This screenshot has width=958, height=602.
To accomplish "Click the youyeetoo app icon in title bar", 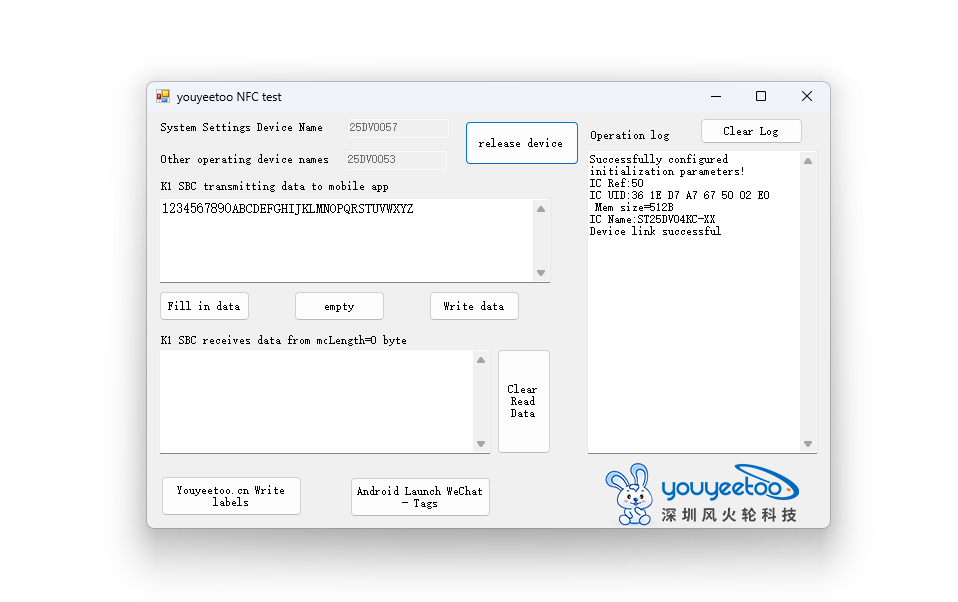I will [163, 97].
